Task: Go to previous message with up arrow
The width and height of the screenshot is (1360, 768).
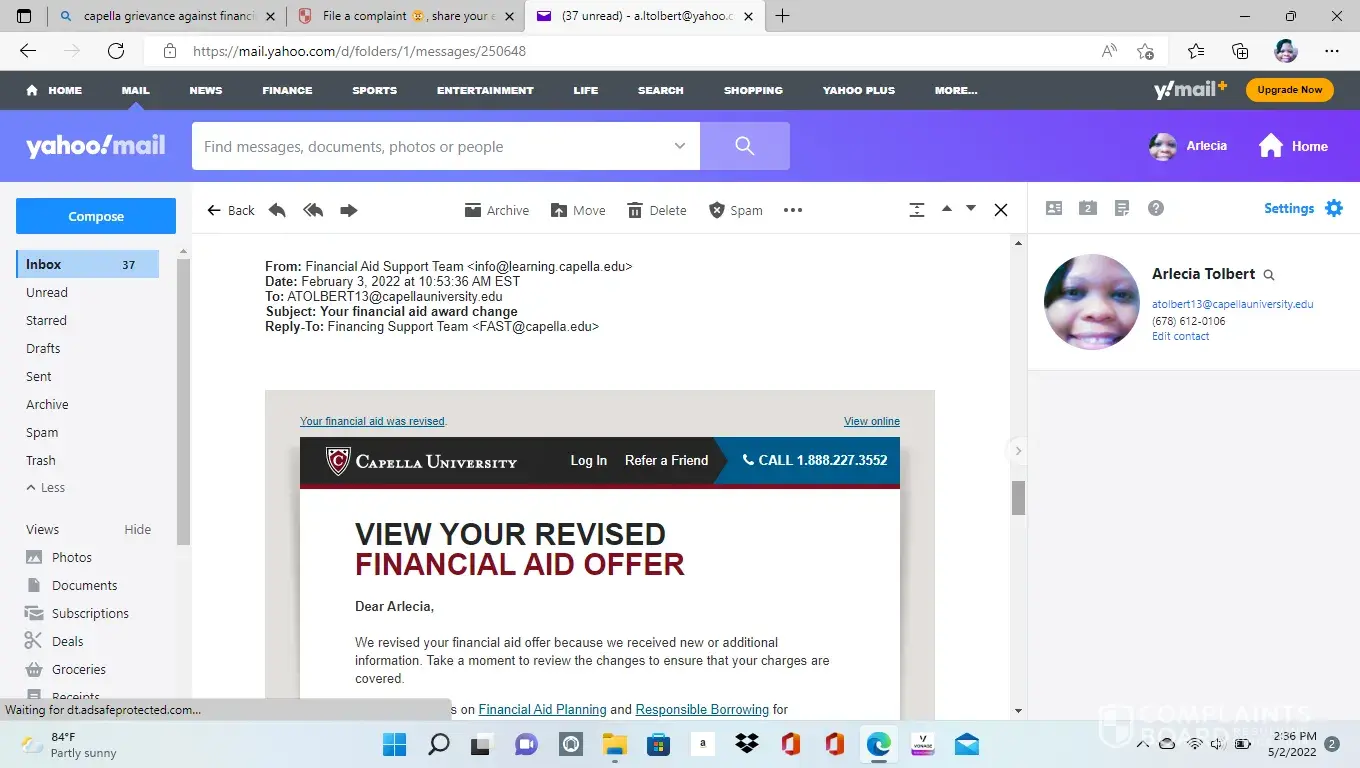Action: pos(947,209)
